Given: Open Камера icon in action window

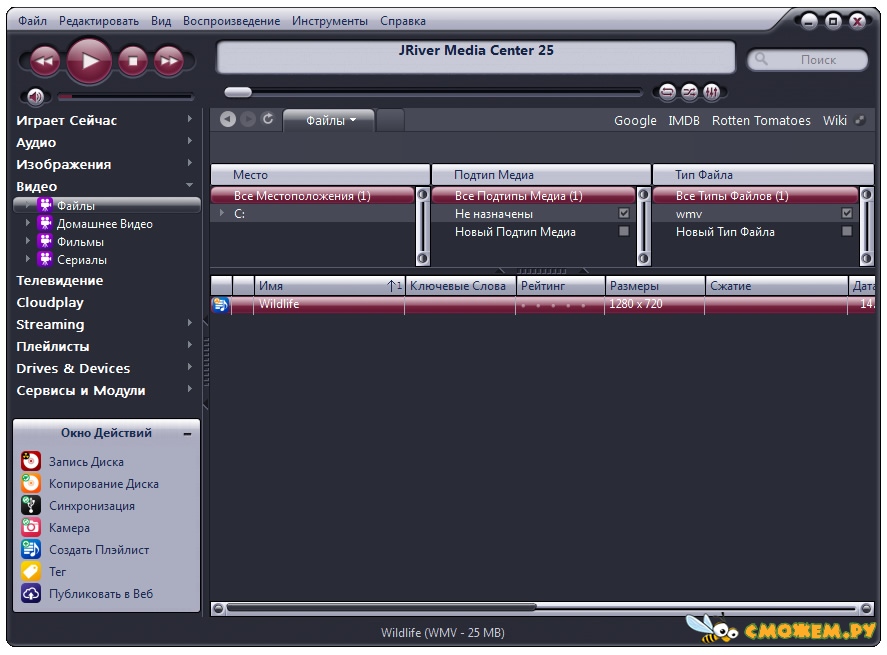Looking at the screenshot, I should pyautogui.click(x=31, y=527).
